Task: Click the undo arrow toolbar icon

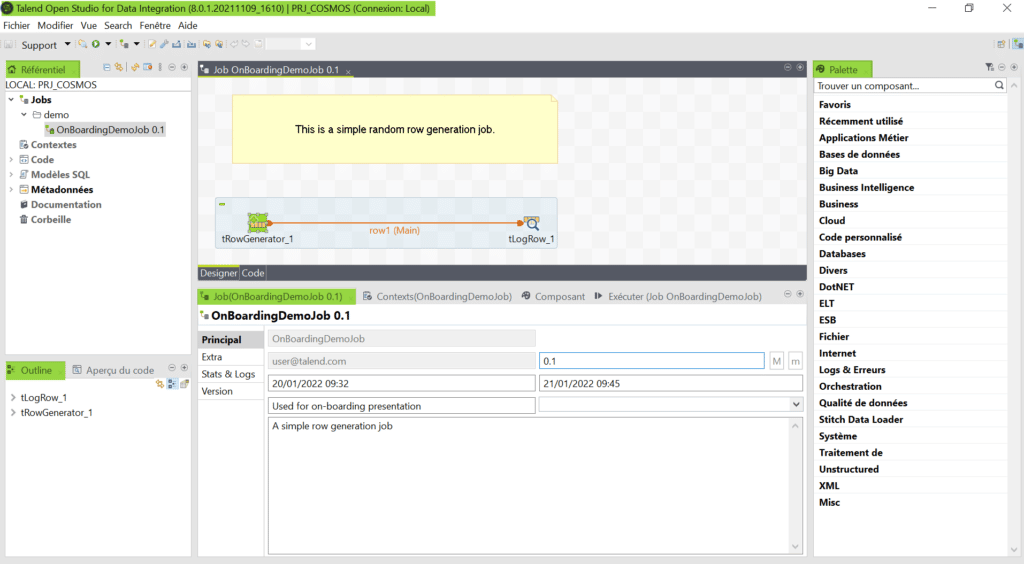Action: tap(234, 44)
